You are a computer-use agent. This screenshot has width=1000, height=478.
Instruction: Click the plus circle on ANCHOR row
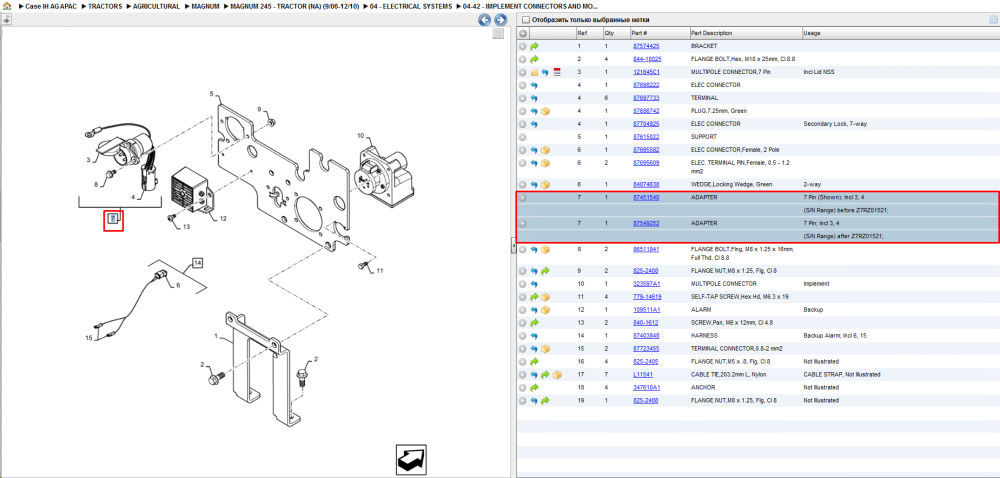pyautogui.click(x=522, y=387)
